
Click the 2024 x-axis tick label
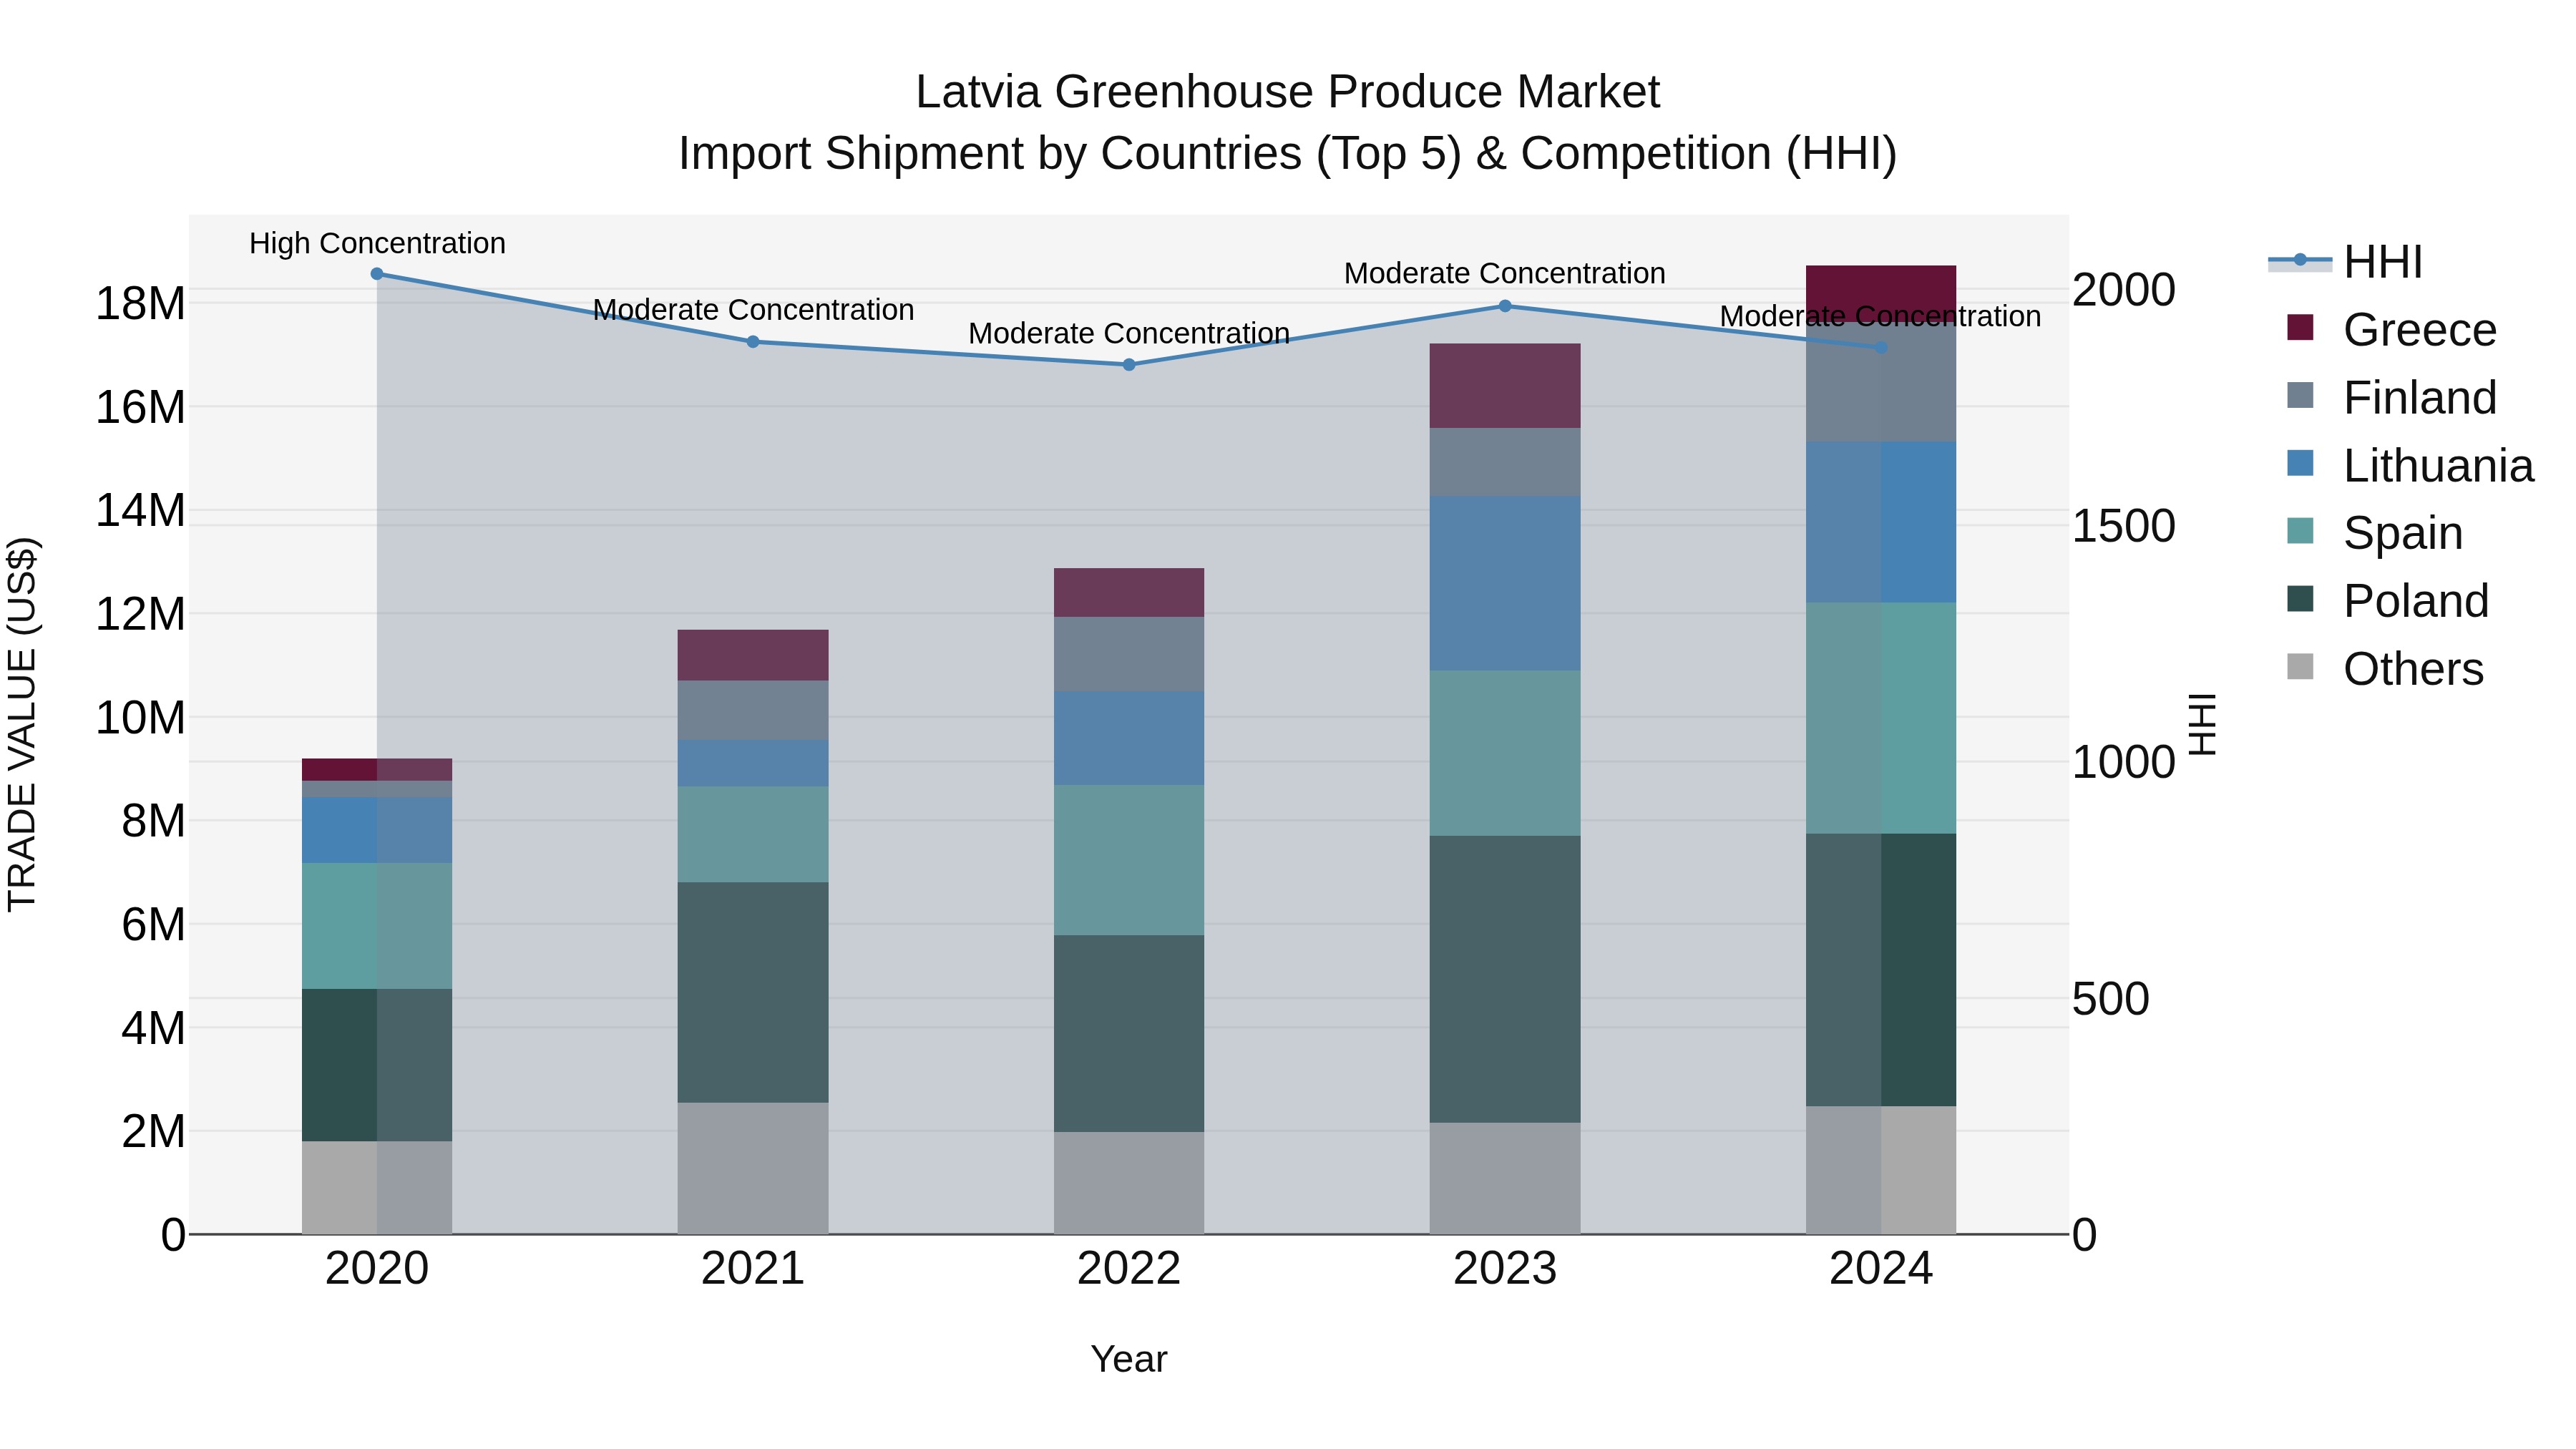1881,1269
